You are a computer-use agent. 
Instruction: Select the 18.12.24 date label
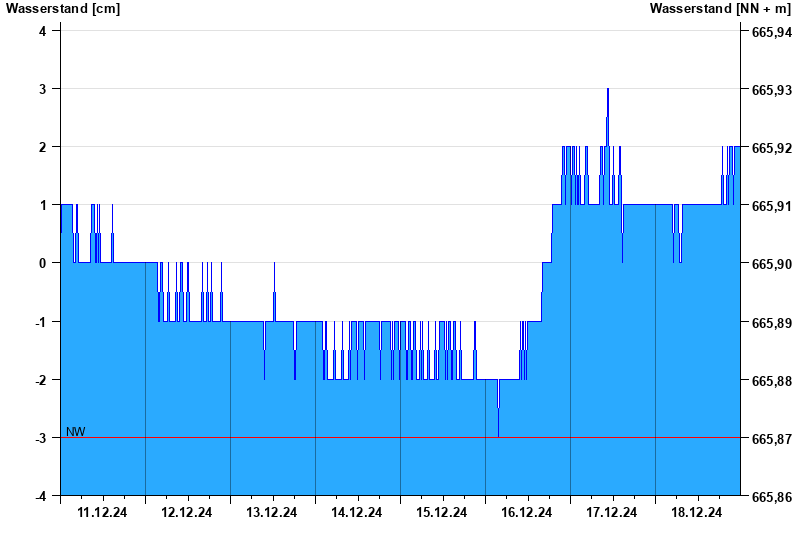point(697,513)
